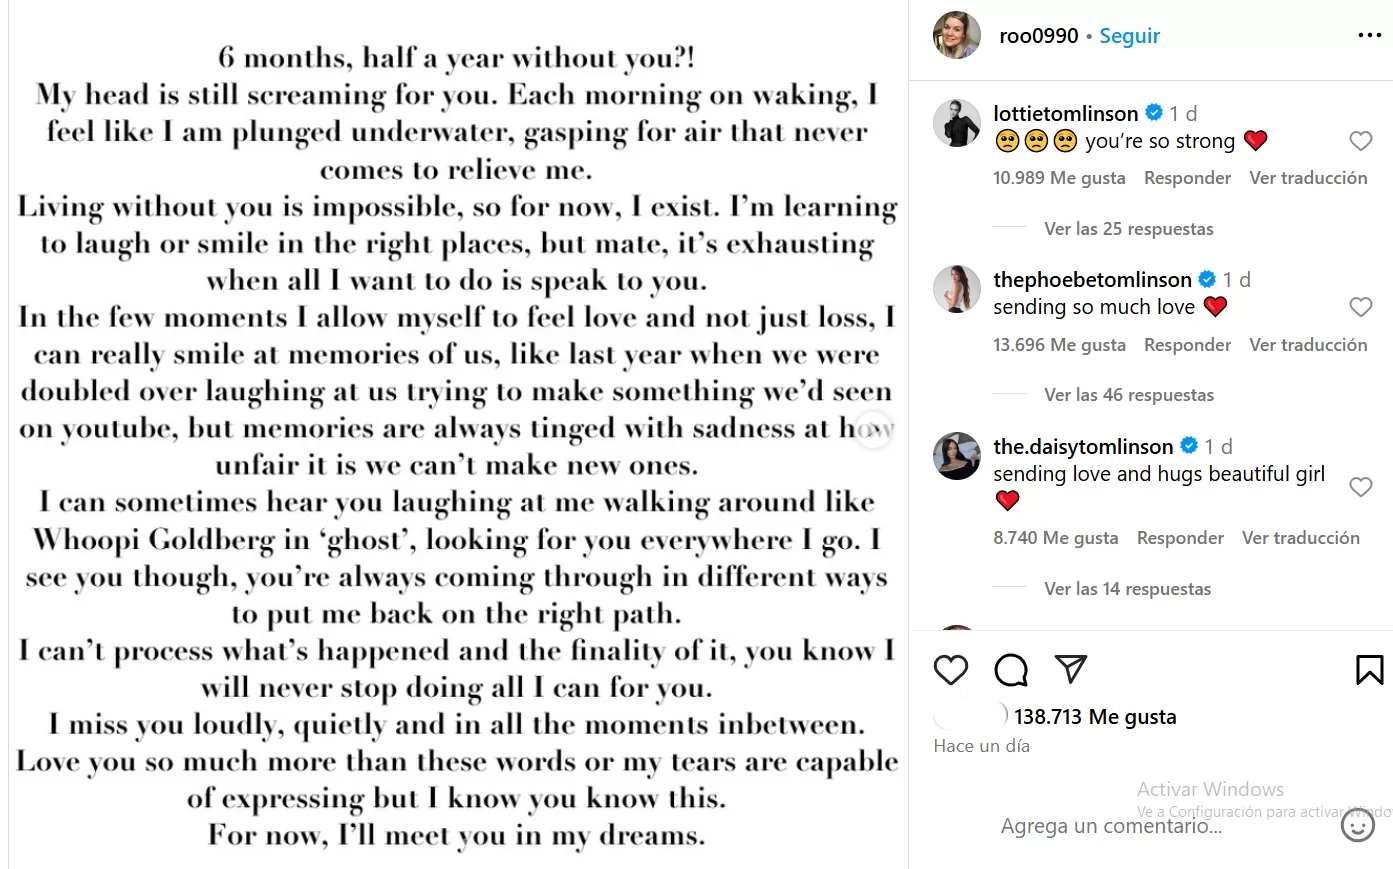Expand the 46 replies thread
Screen dimensions: 1393x869
click(1128, 395)
